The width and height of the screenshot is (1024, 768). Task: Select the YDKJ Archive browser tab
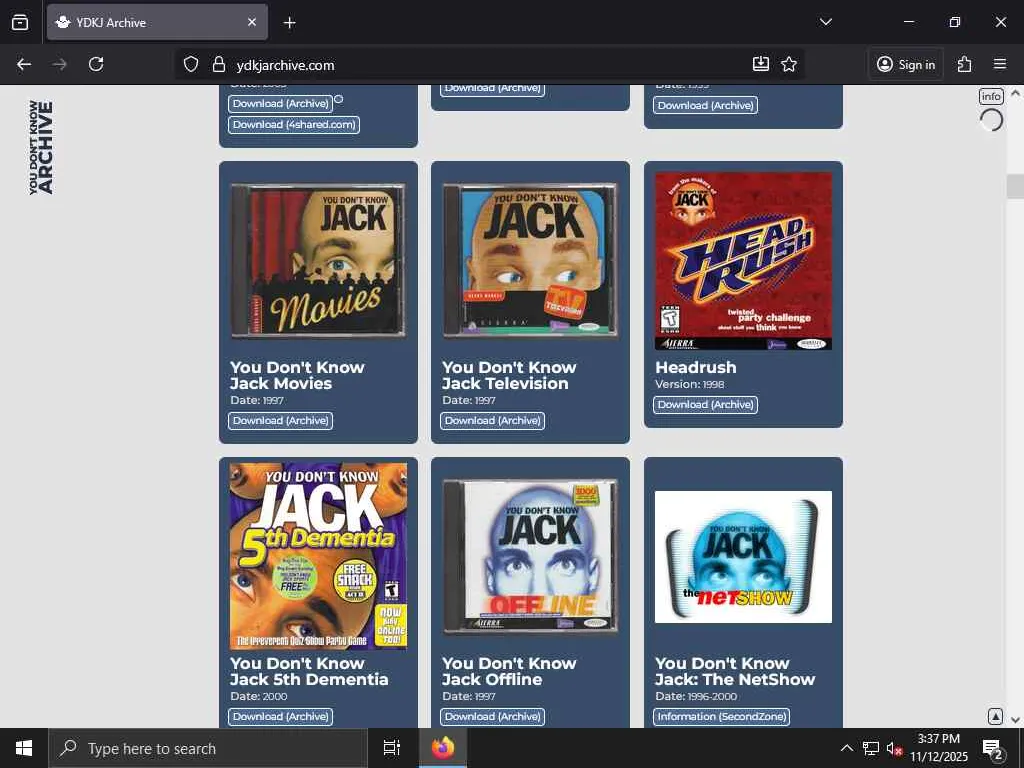coord(157,22)
